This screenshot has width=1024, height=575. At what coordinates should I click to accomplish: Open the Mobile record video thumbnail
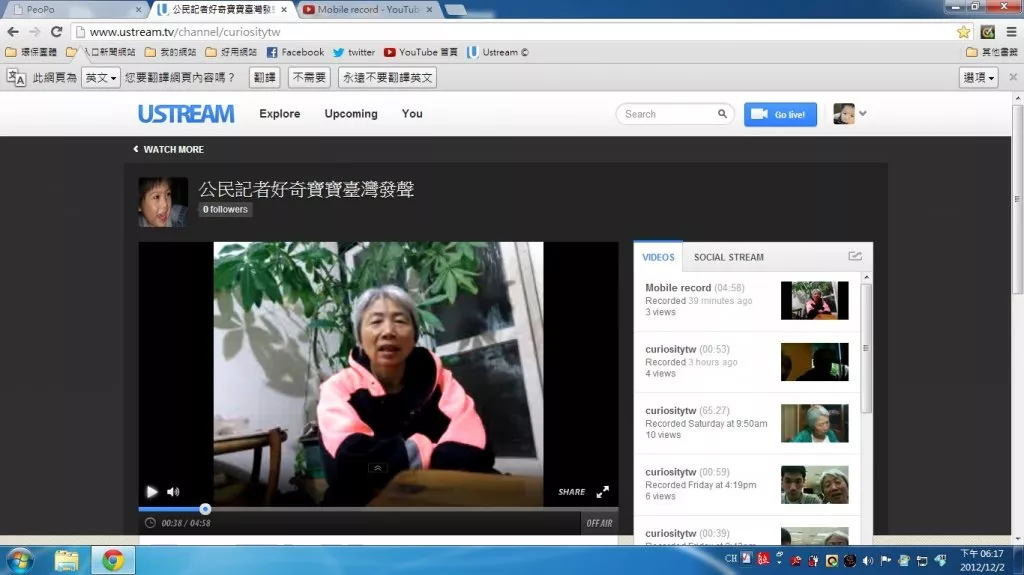coord(814,301)
